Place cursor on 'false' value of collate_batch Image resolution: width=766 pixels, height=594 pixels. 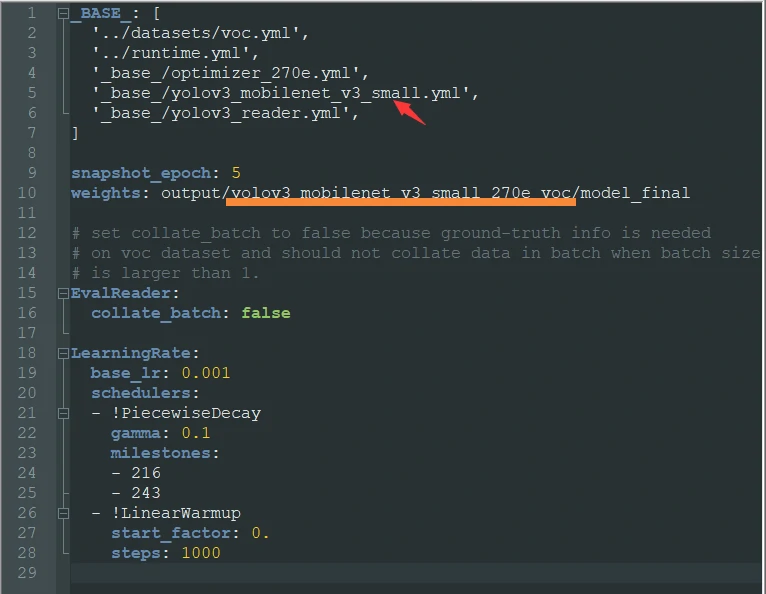[x=265, y=313]
